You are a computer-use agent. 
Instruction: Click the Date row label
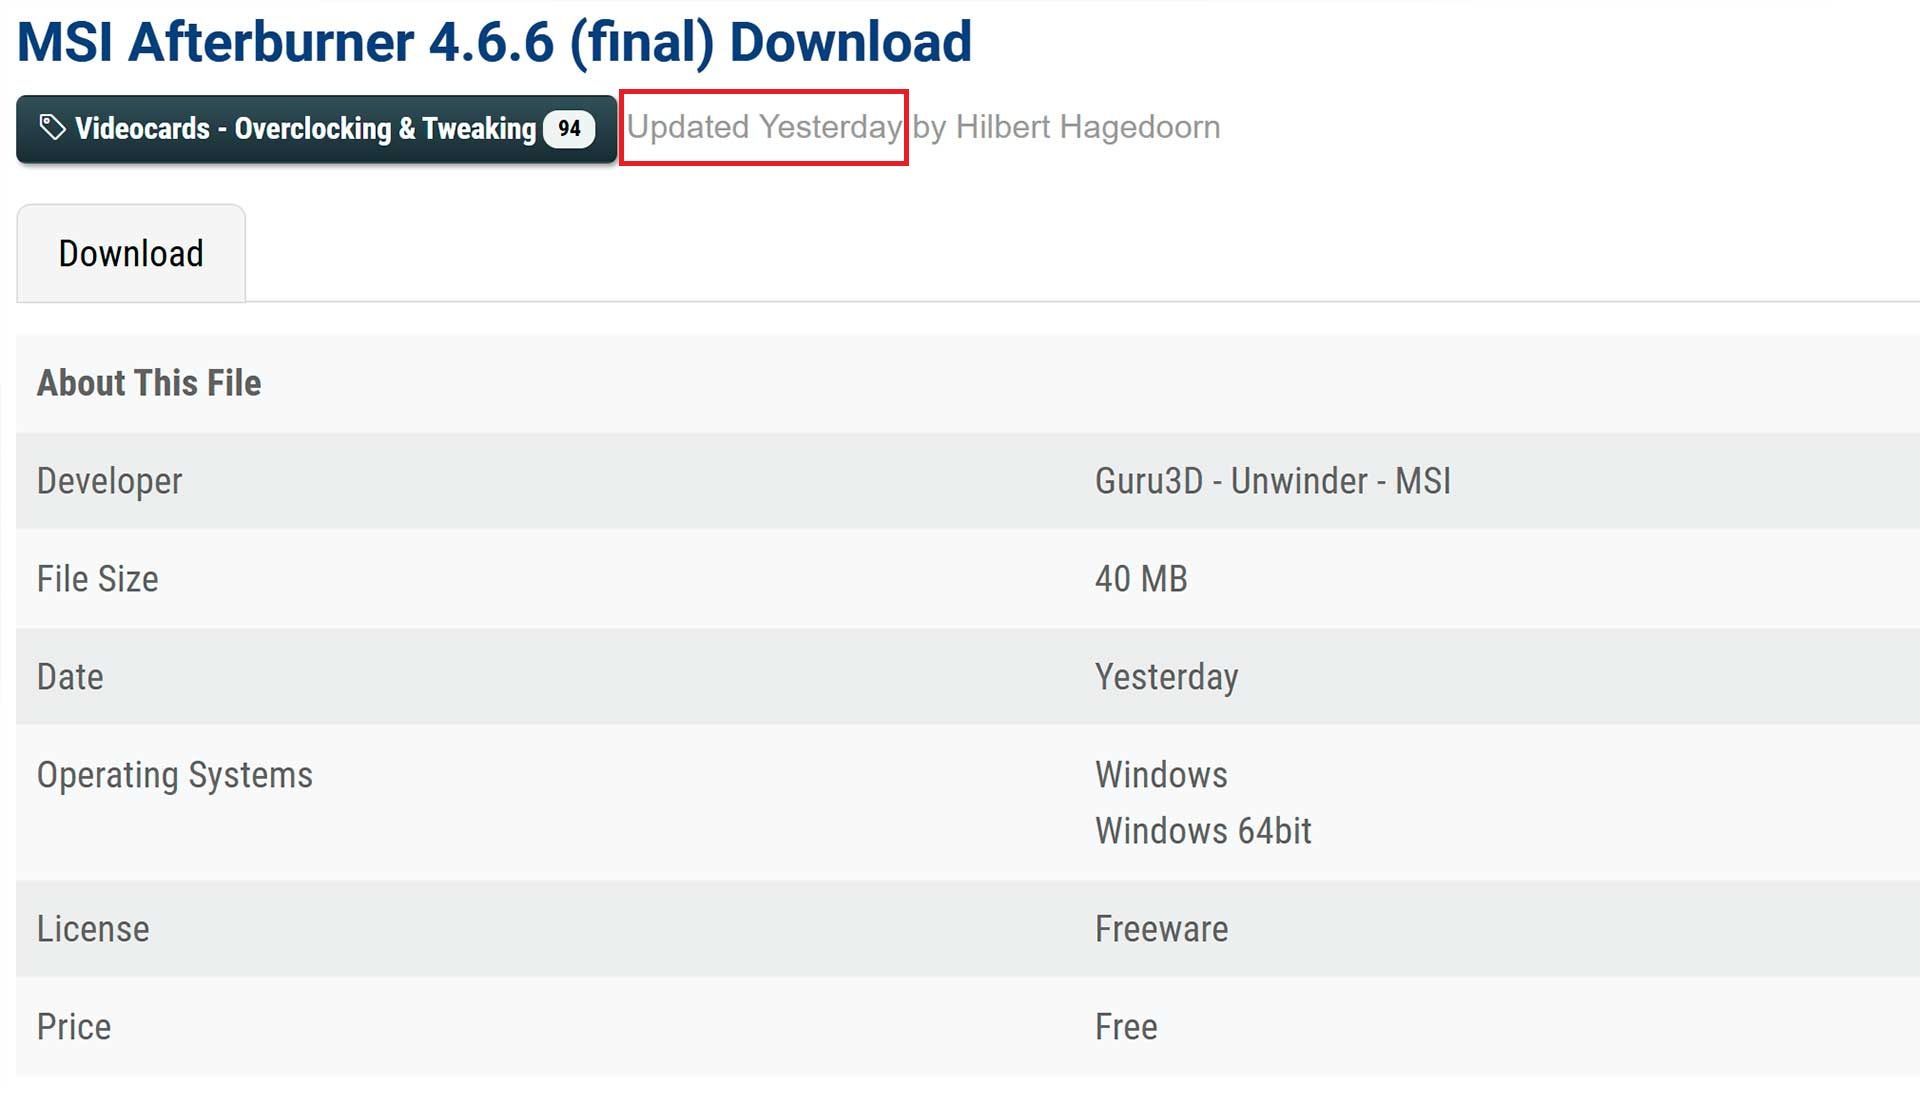point(70,677)
